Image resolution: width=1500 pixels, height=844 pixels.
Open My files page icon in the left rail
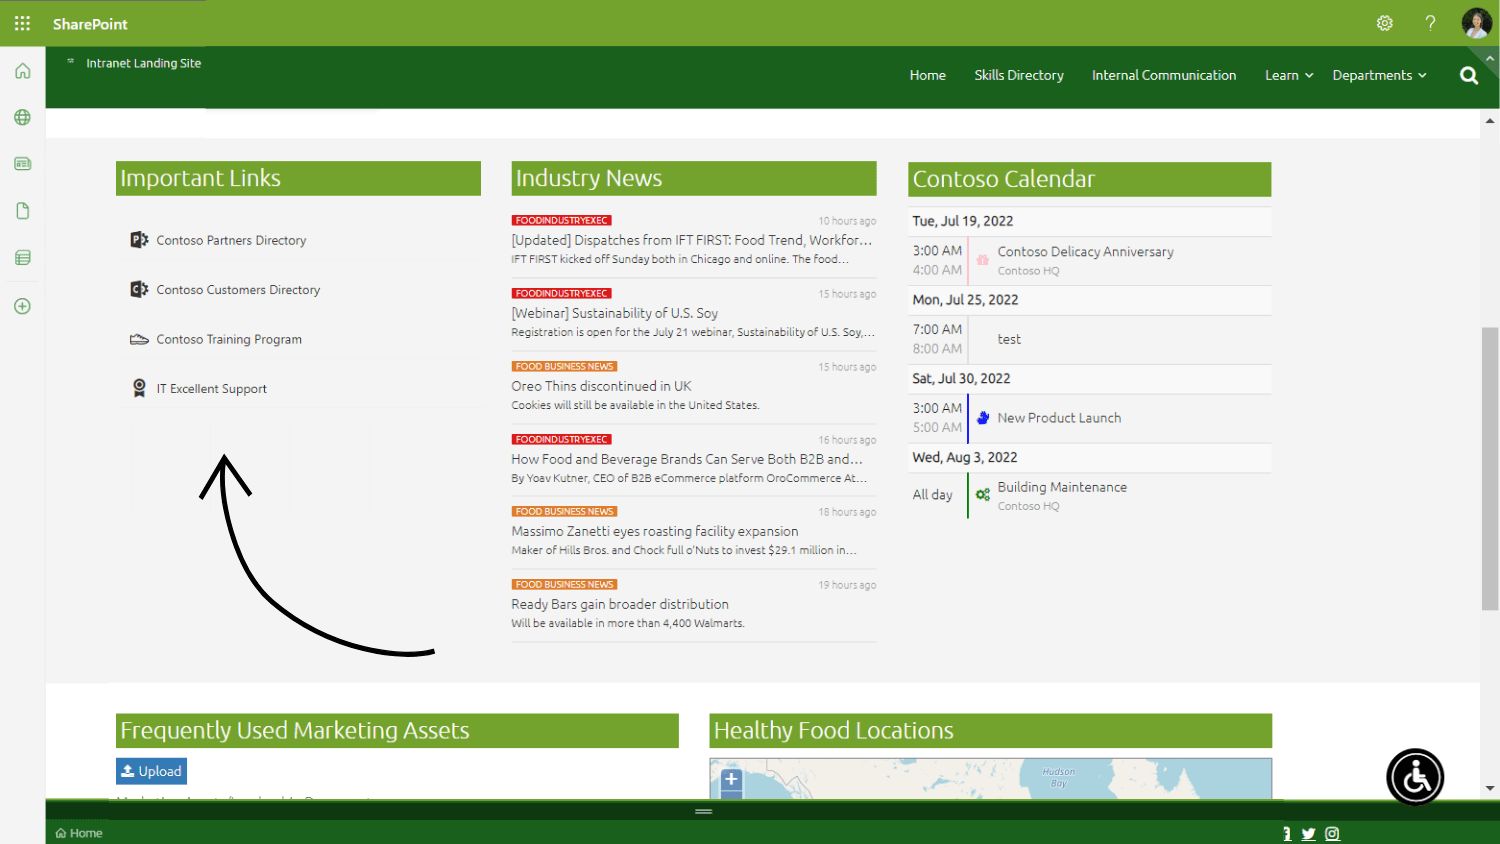coord(22,211)
